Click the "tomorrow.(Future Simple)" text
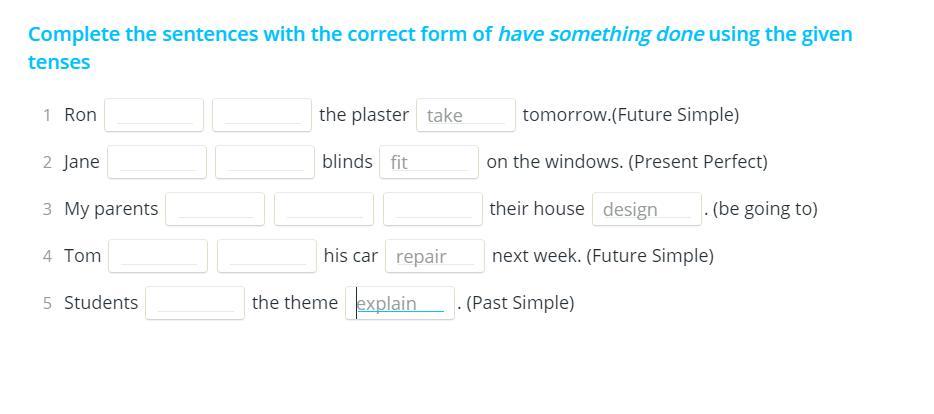This screenshot has width=934, height=414. 630,114
